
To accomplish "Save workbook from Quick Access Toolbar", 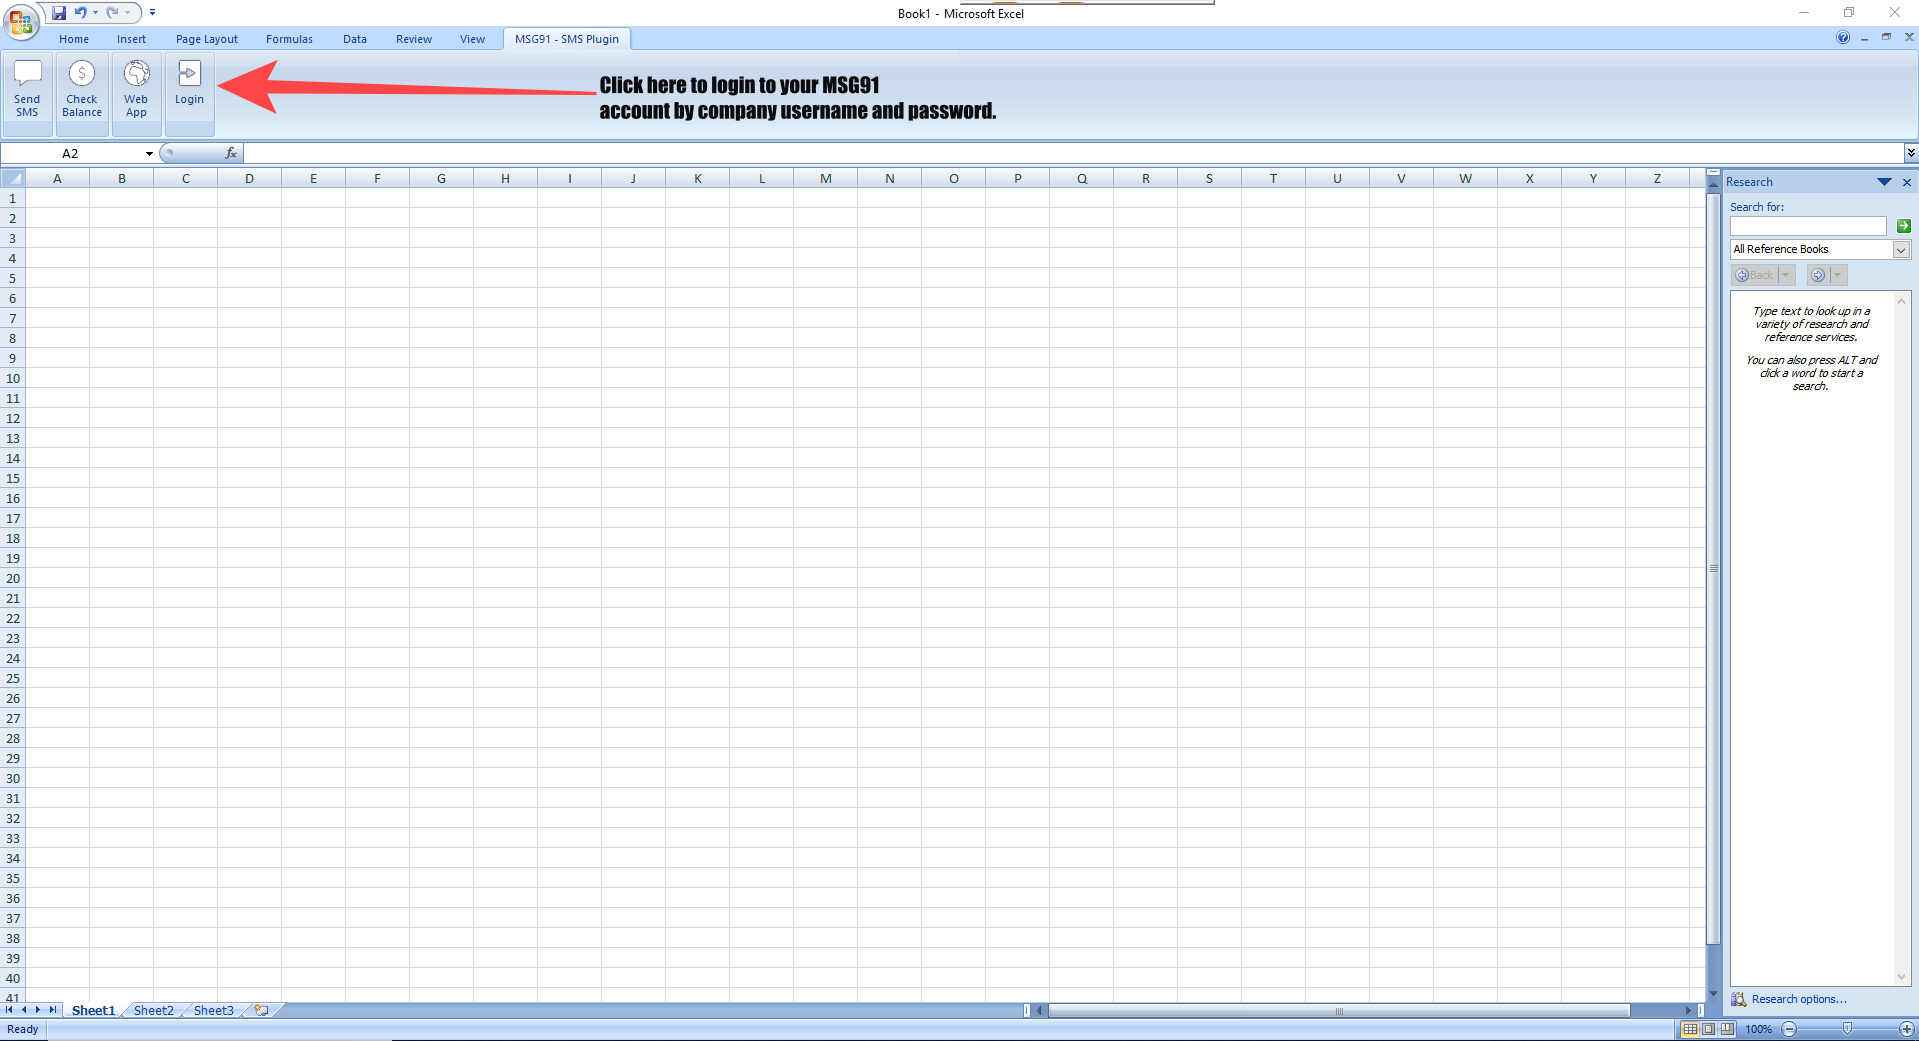I will [x=59, y=13].
